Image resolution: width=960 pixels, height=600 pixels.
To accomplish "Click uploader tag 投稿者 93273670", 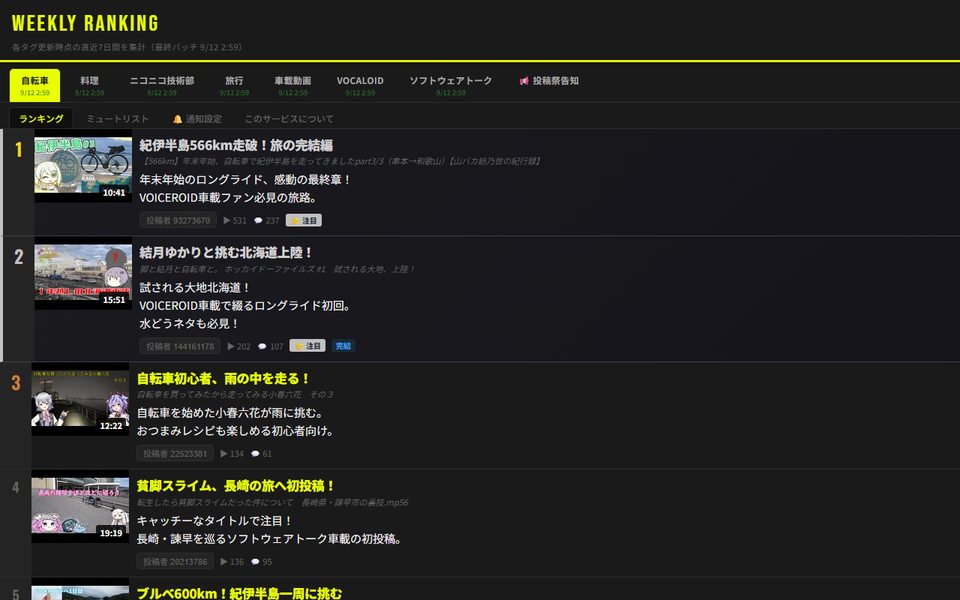I will click(178, 220).
